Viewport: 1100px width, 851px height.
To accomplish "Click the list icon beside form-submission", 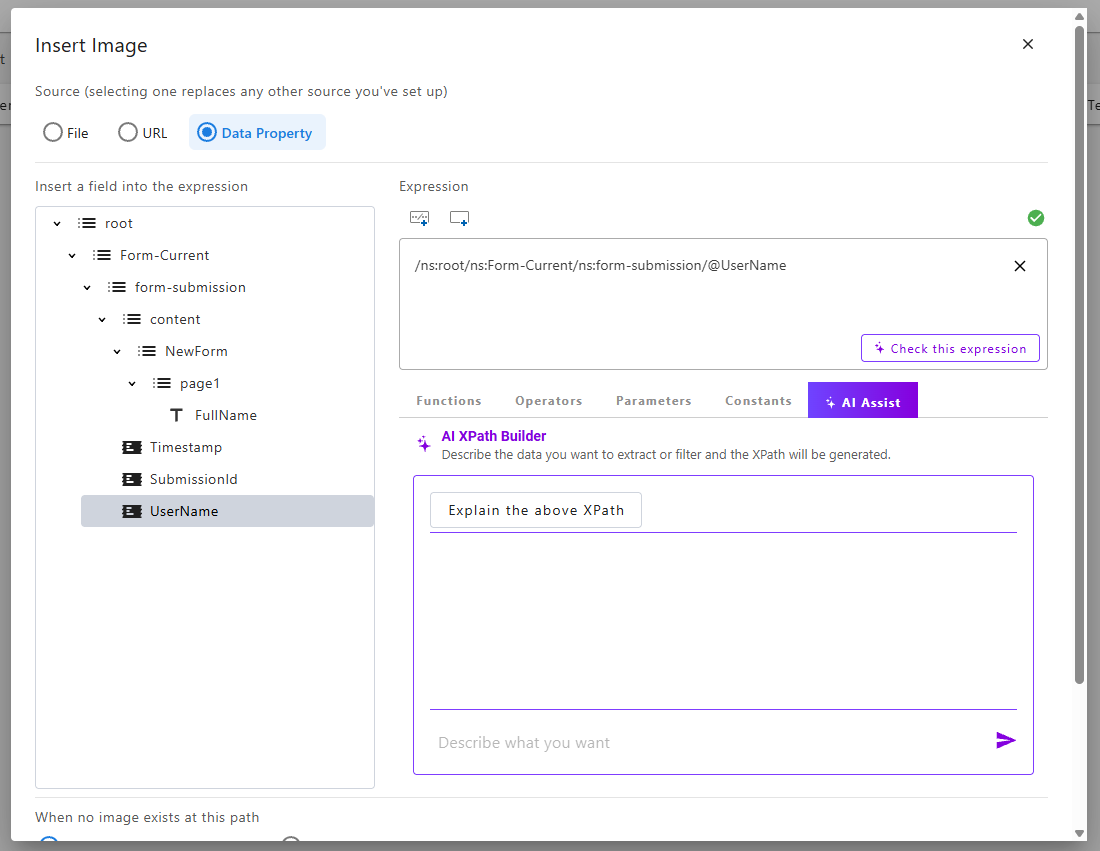I will [116, 287].
